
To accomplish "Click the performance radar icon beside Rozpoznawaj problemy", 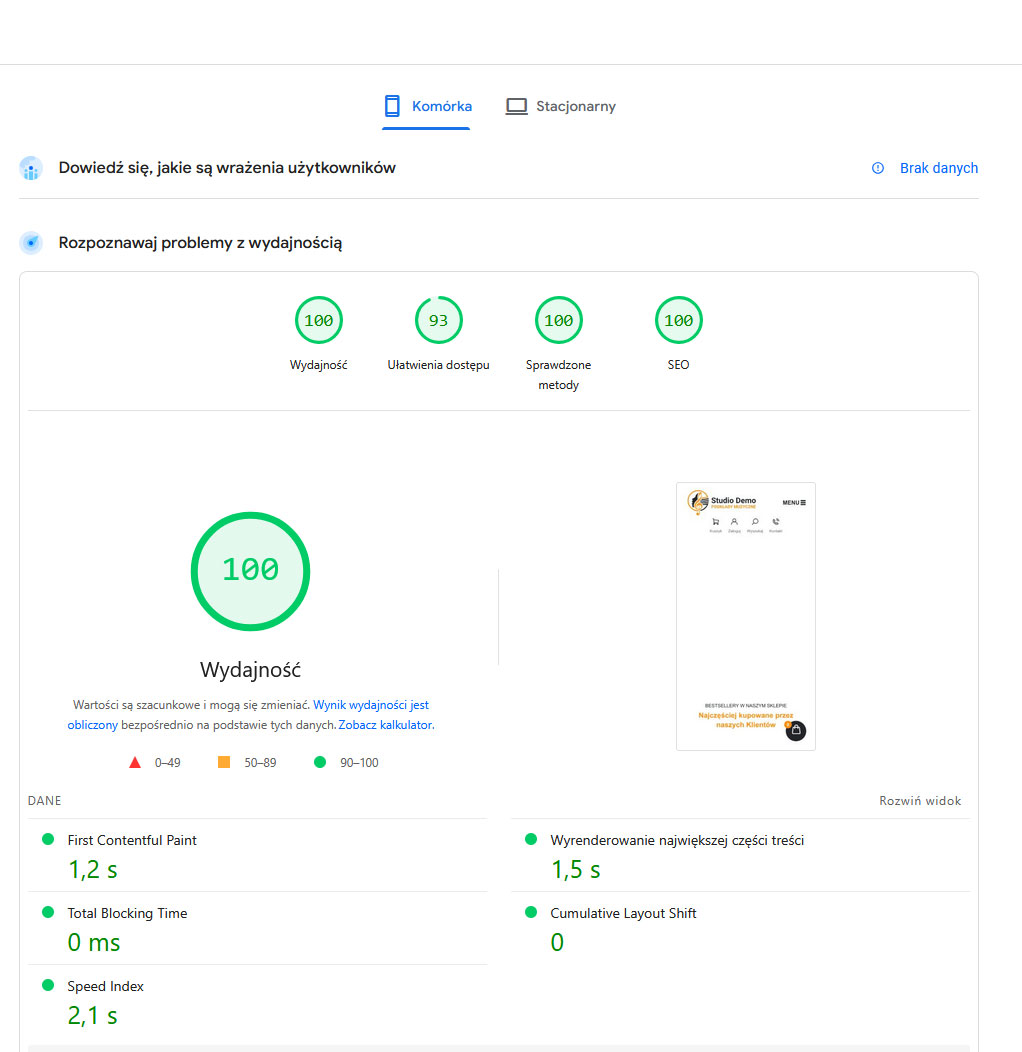I will (31, 242).
